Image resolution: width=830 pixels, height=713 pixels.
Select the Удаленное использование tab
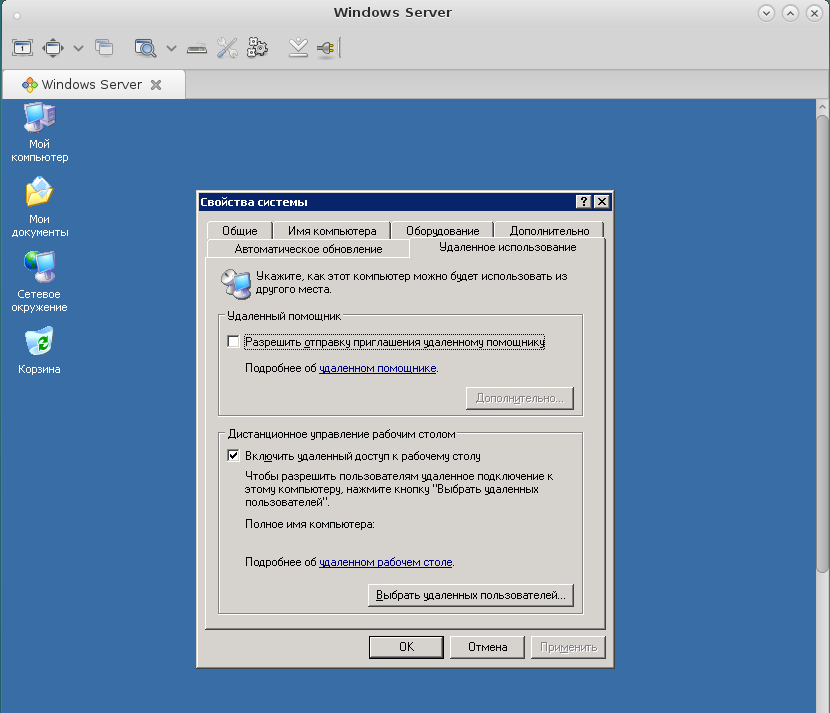click(x=508, y=247)
